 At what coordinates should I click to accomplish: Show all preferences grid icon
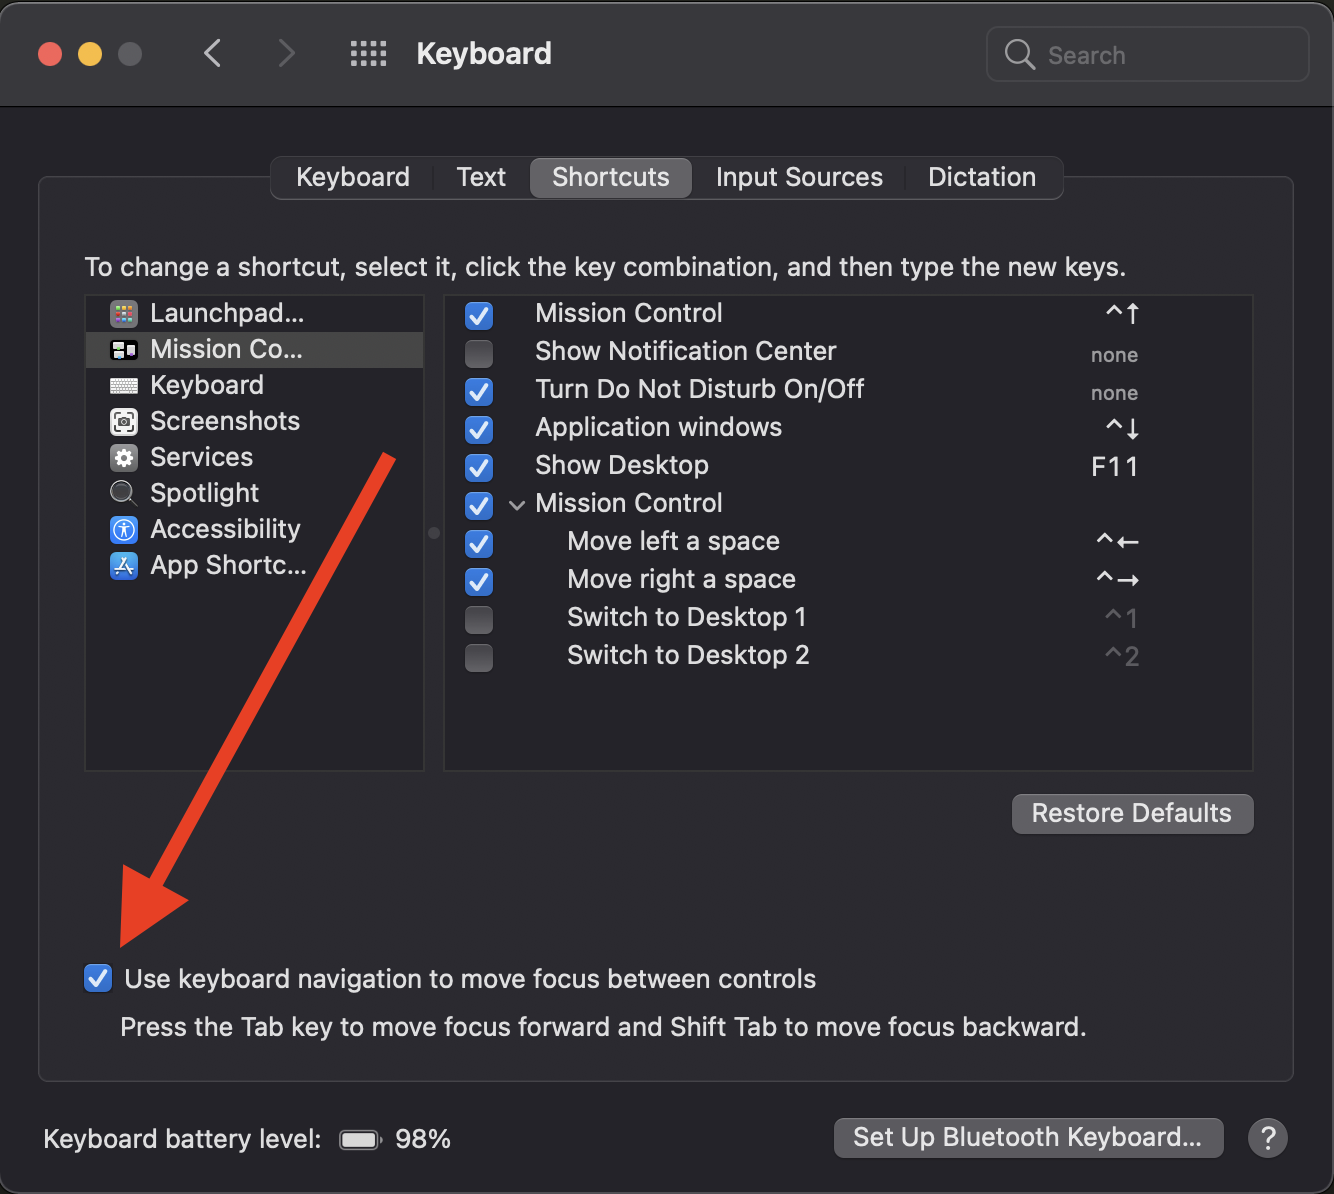point(368,54)
